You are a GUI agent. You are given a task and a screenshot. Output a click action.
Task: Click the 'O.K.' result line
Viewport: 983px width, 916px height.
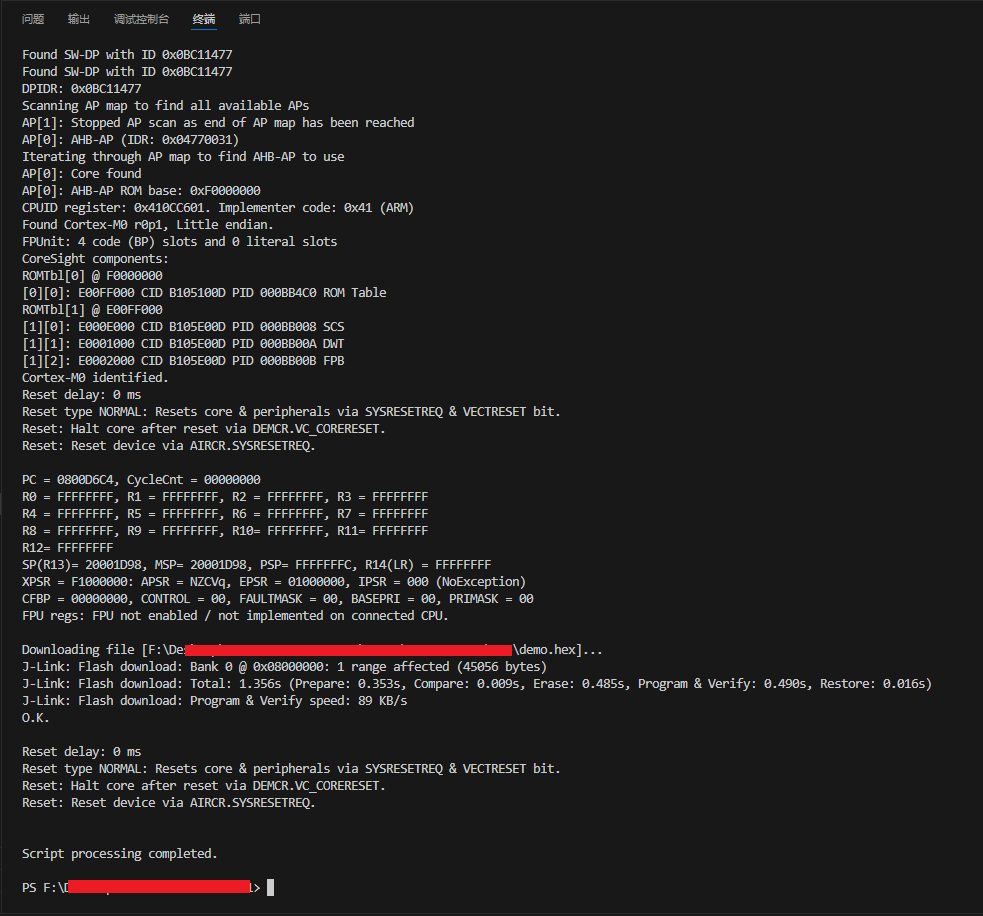[36, 717]
